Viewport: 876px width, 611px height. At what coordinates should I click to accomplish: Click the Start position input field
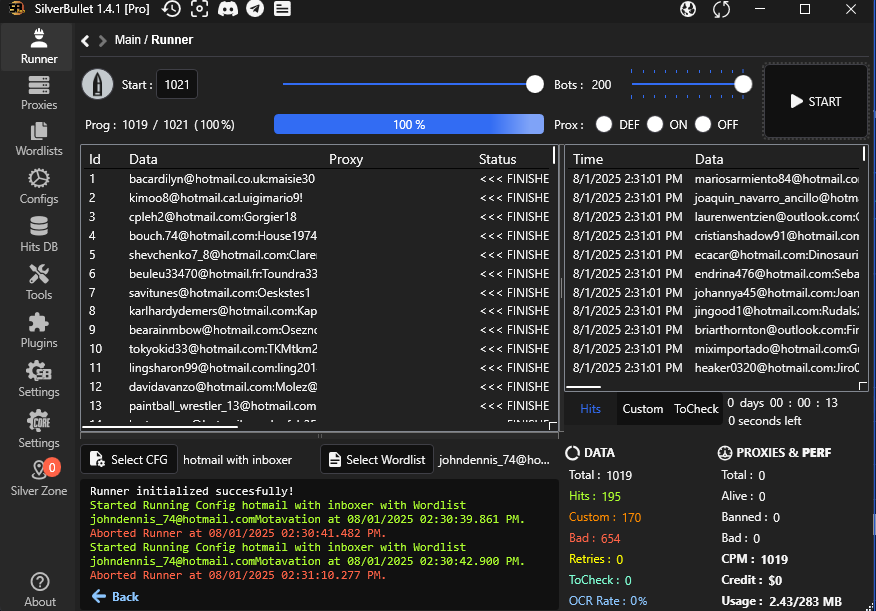pyautogui.click(x=177, y=85)
